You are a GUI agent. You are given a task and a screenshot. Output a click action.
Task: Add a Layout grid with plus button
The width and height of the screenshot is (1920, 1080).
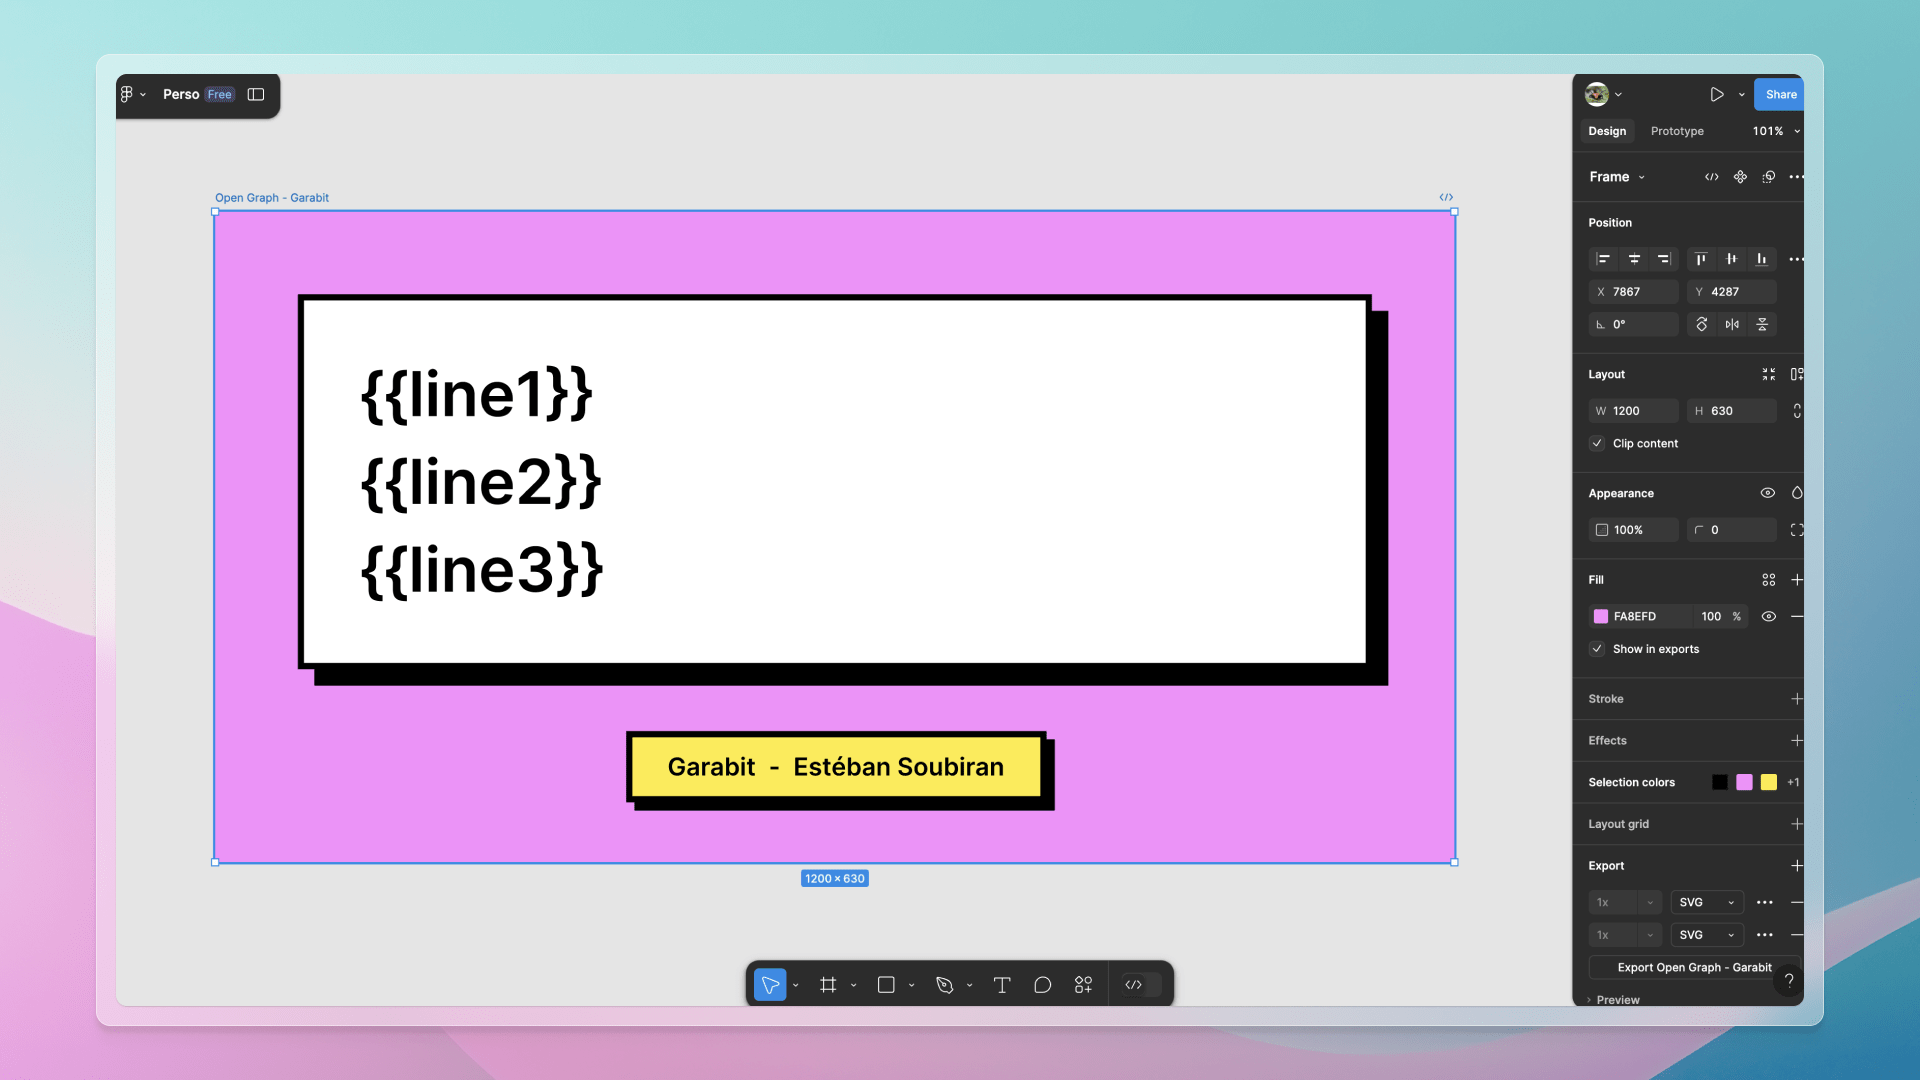click(1797, 824)
